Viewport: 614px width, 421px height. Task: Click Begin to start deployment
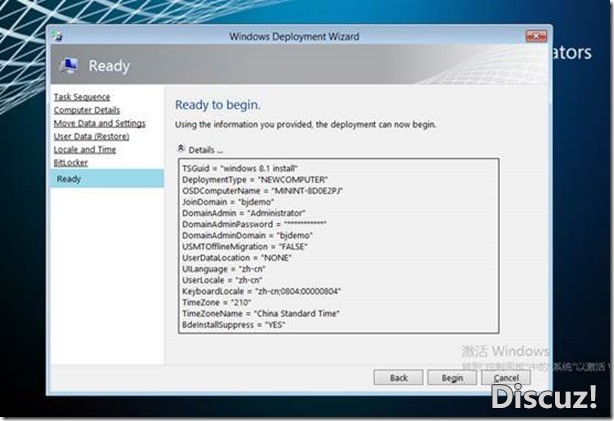pos(452,378)
